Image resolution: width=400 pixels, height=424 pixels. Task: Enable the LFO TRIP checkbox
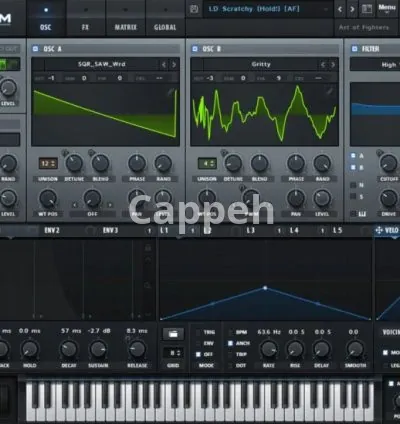[230, 354]
